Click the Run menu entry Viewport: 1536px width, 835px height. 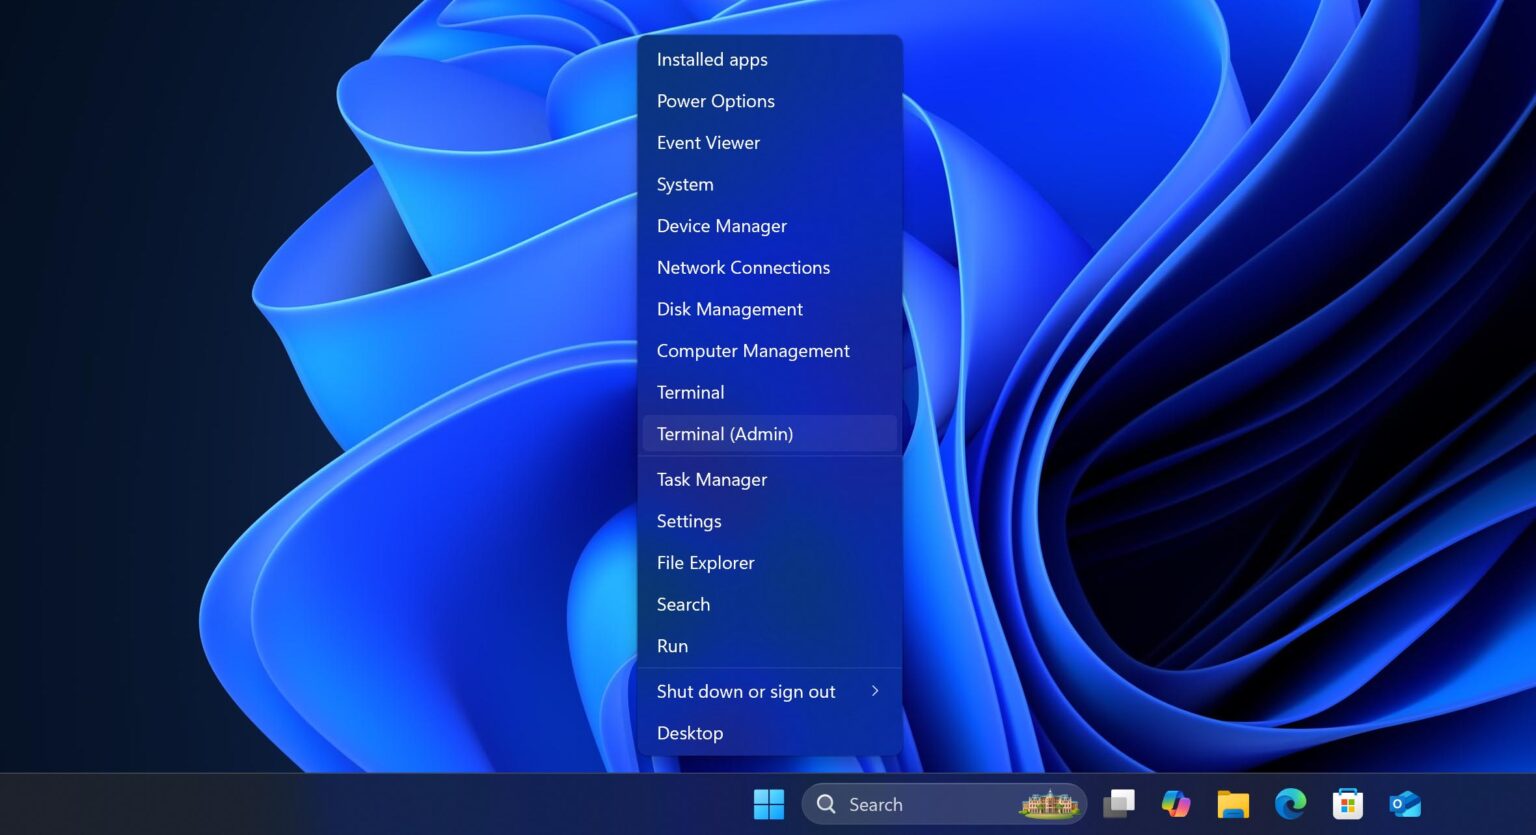pos(673,646)
